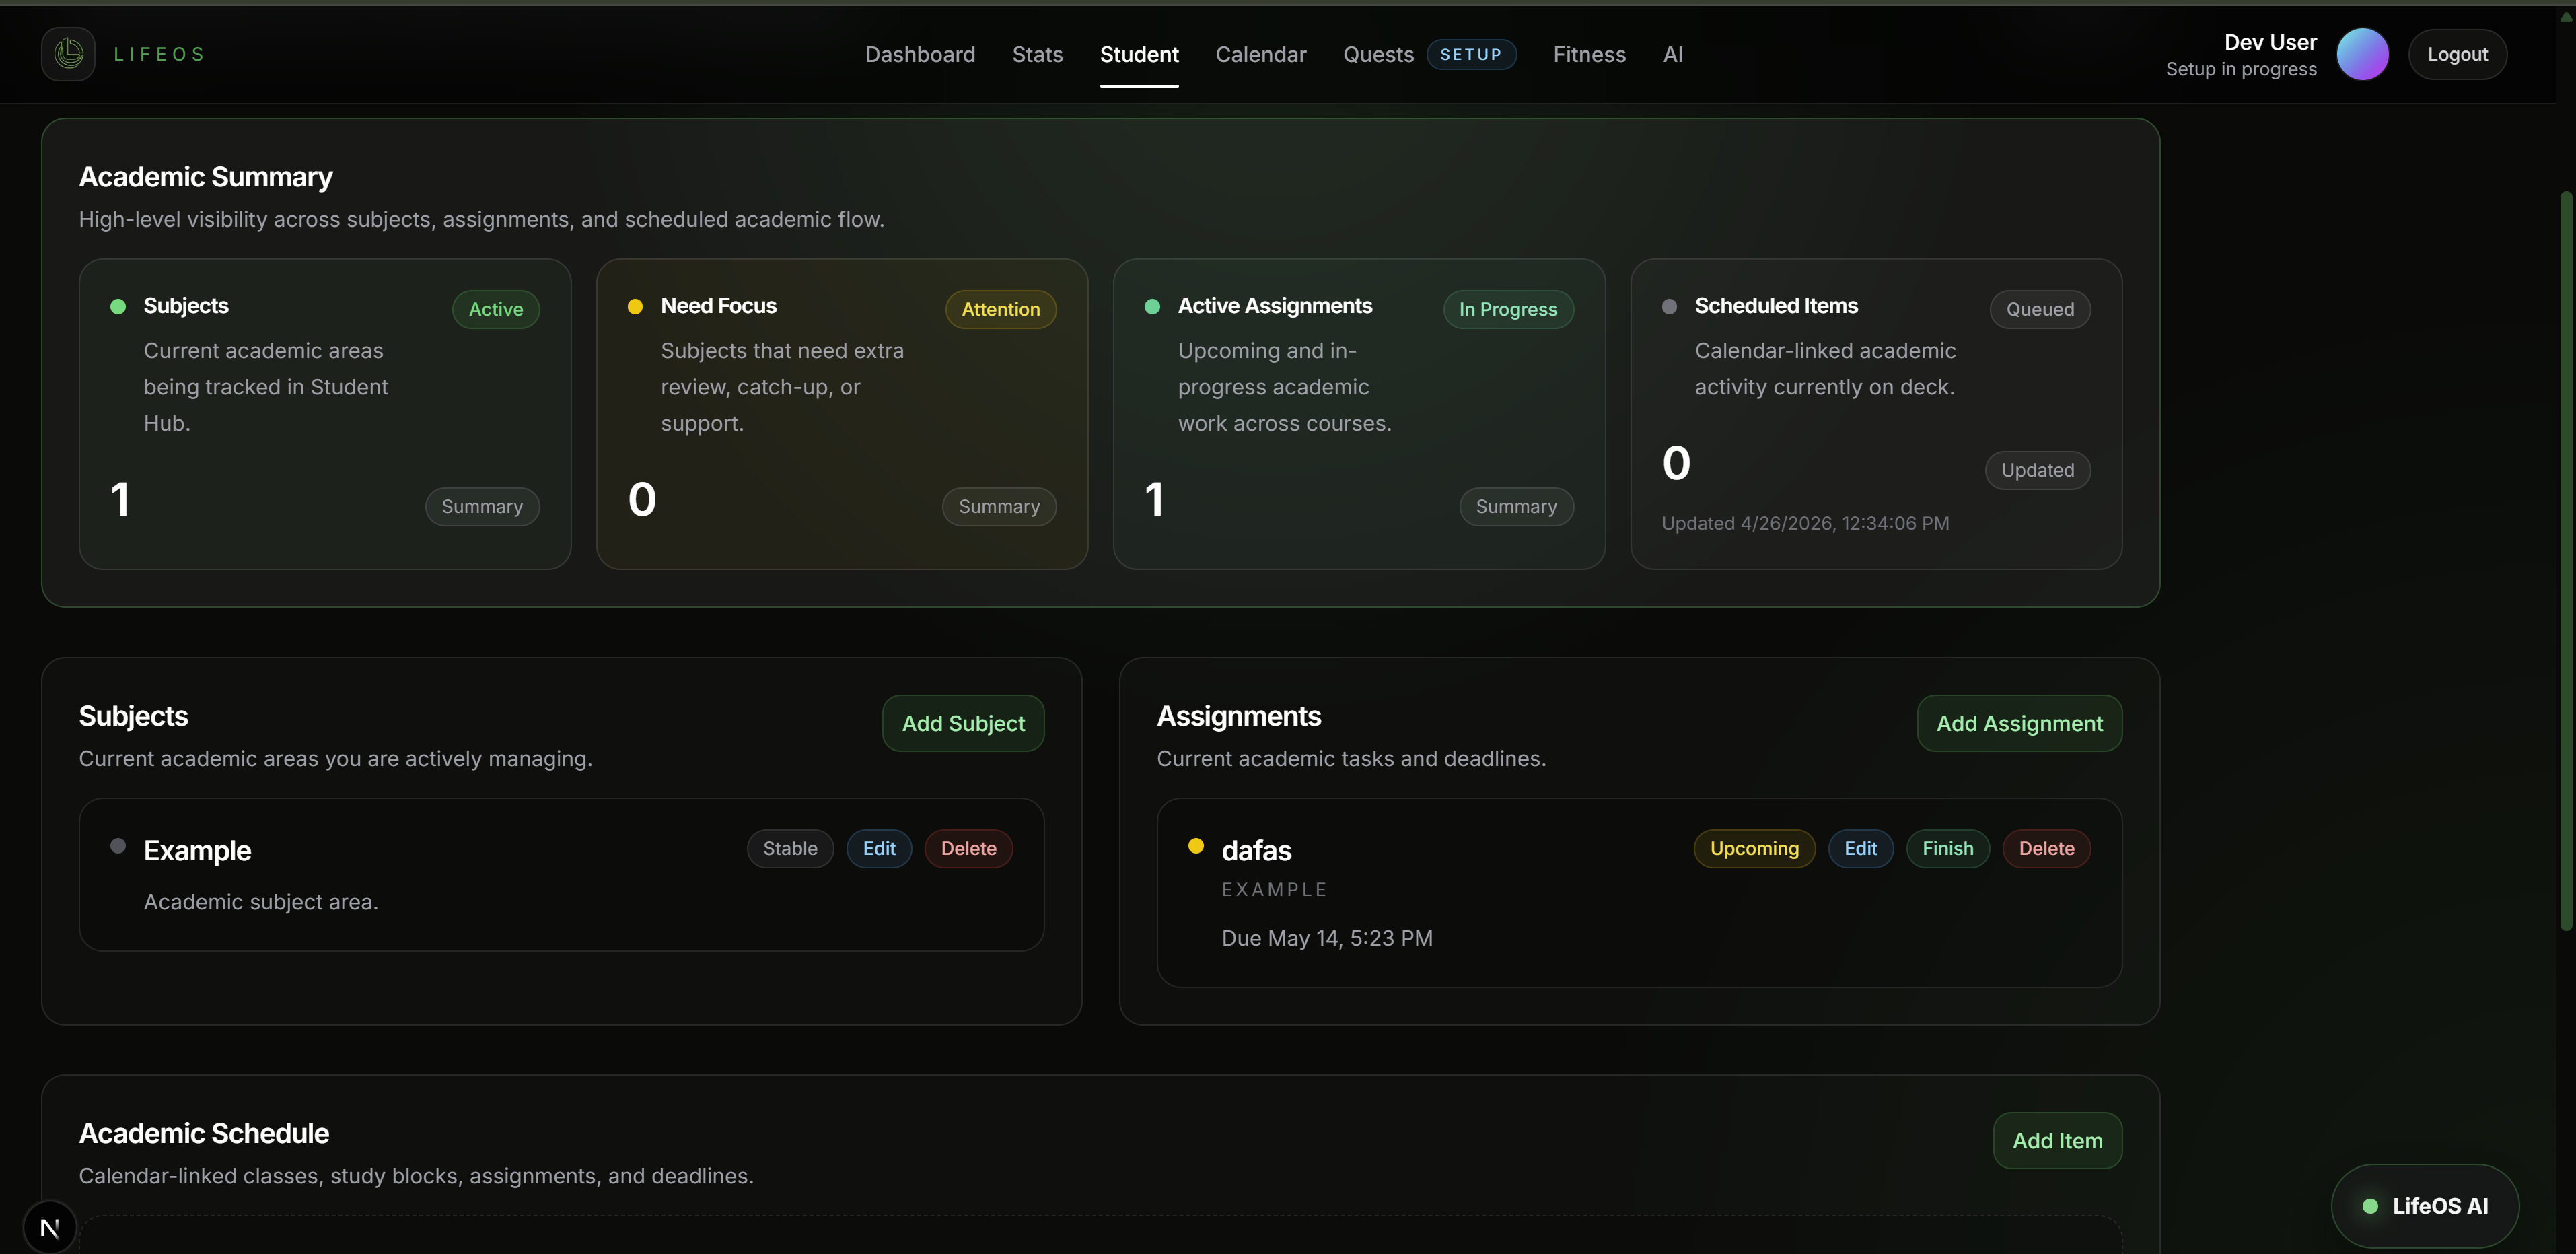2576x1254 pixels.
Task: Go to the Fitness tab
Action: pyautogui.click(x=1589, y=54)
